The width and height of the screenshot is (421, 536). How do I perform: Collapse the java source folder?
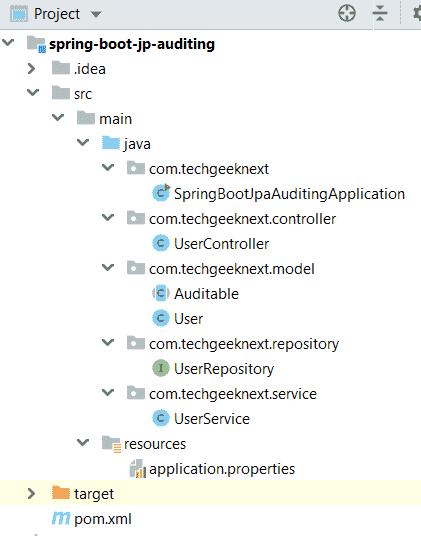(83, 142)
